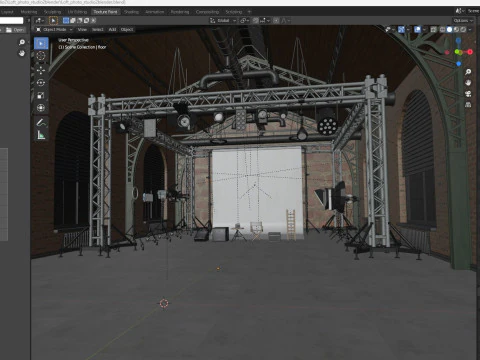Click the red X axis gizmo ball
480x360 pixels.
[x=470, y=52]
